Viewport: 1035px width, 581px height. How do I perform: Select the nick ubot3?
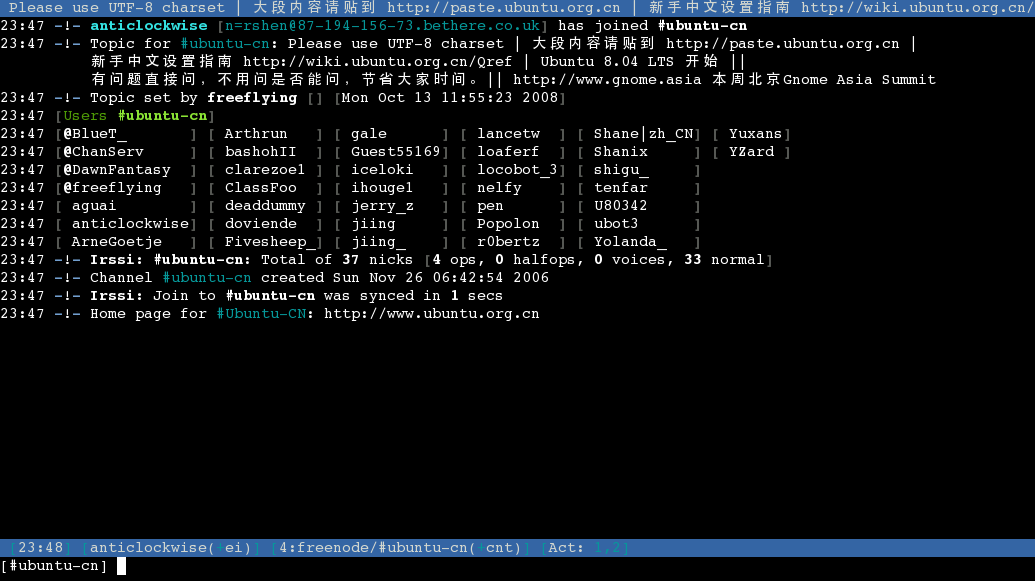616,224
